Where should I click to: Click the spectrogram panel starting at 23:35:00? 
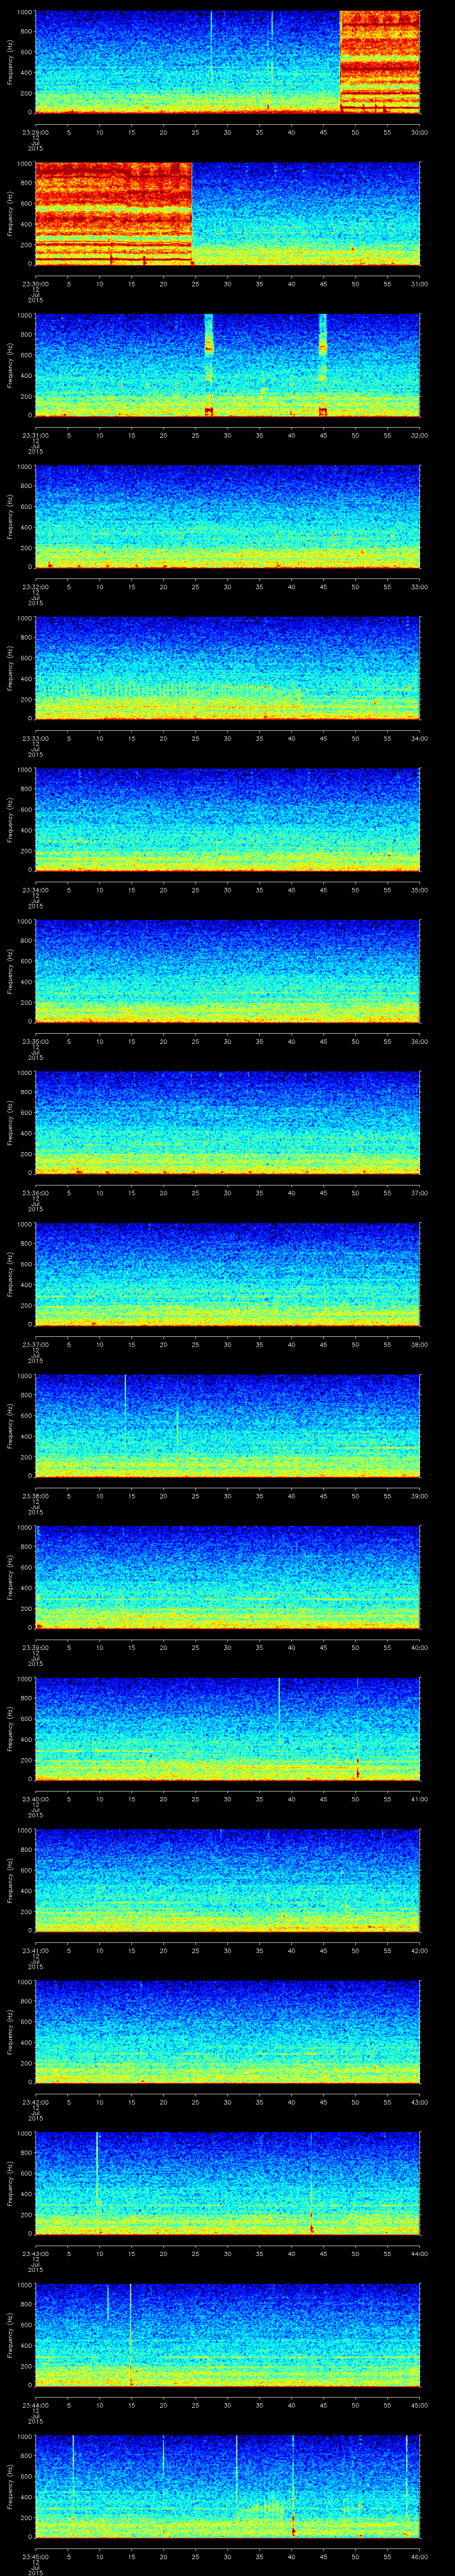pyautogui.click(x=228, y=972)
